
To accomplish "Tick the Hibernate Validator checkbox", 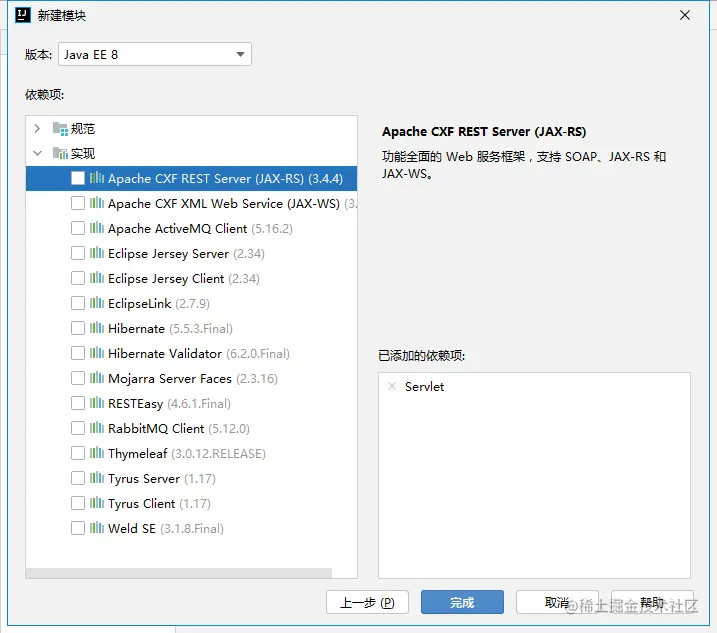I will coord(78,353).
